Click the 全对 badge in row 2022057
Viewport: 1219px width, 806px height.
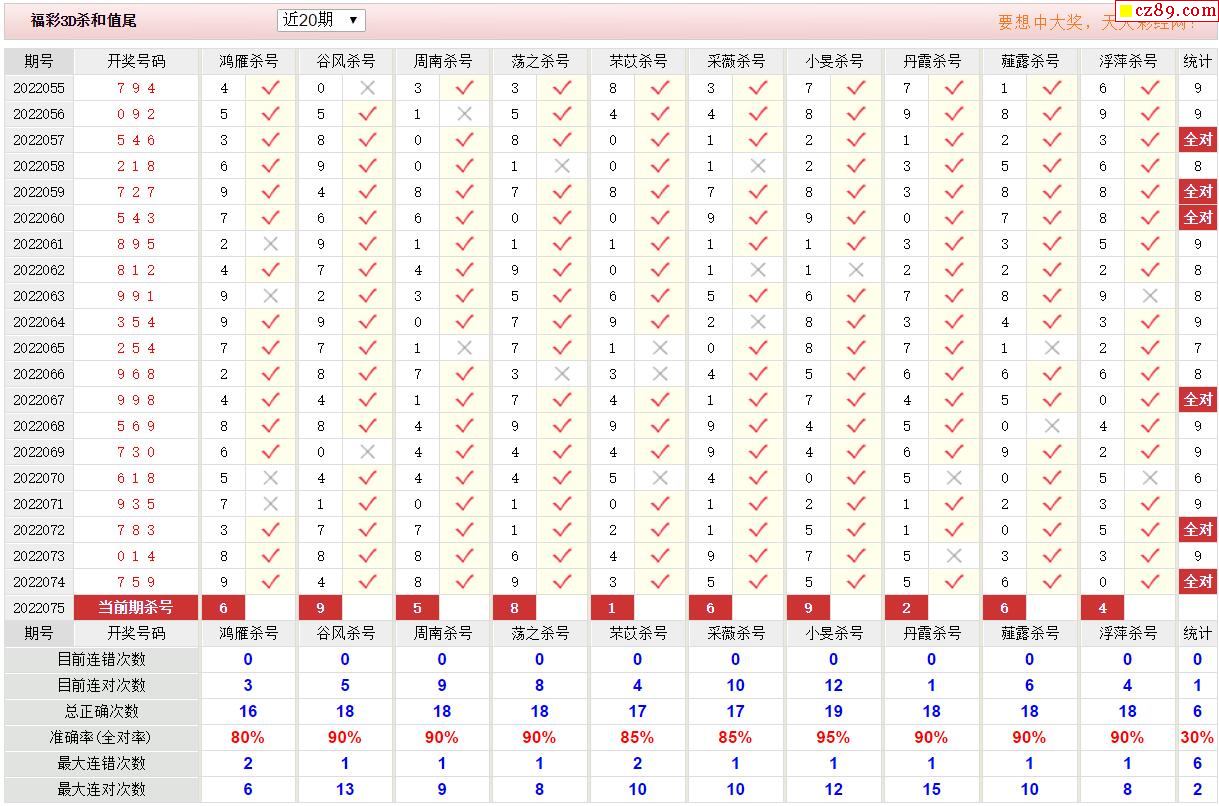pyautogui.click(x=1198, y=140)
